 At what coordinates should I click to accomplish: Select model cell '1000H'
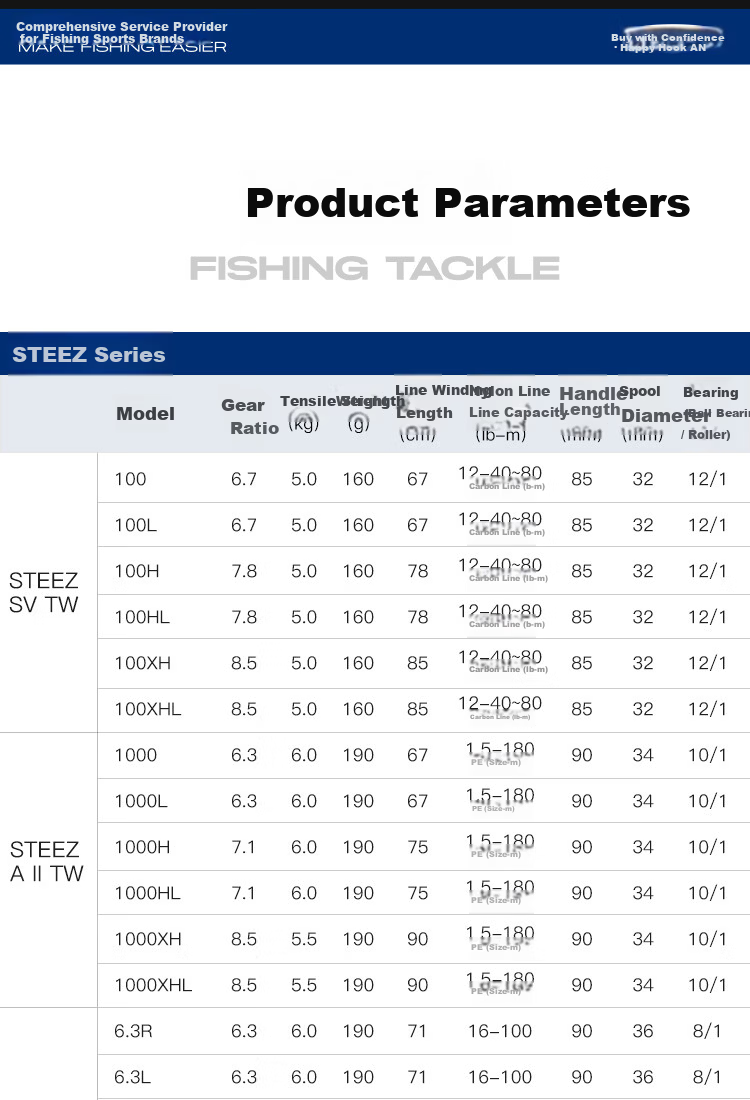point(142,847)
